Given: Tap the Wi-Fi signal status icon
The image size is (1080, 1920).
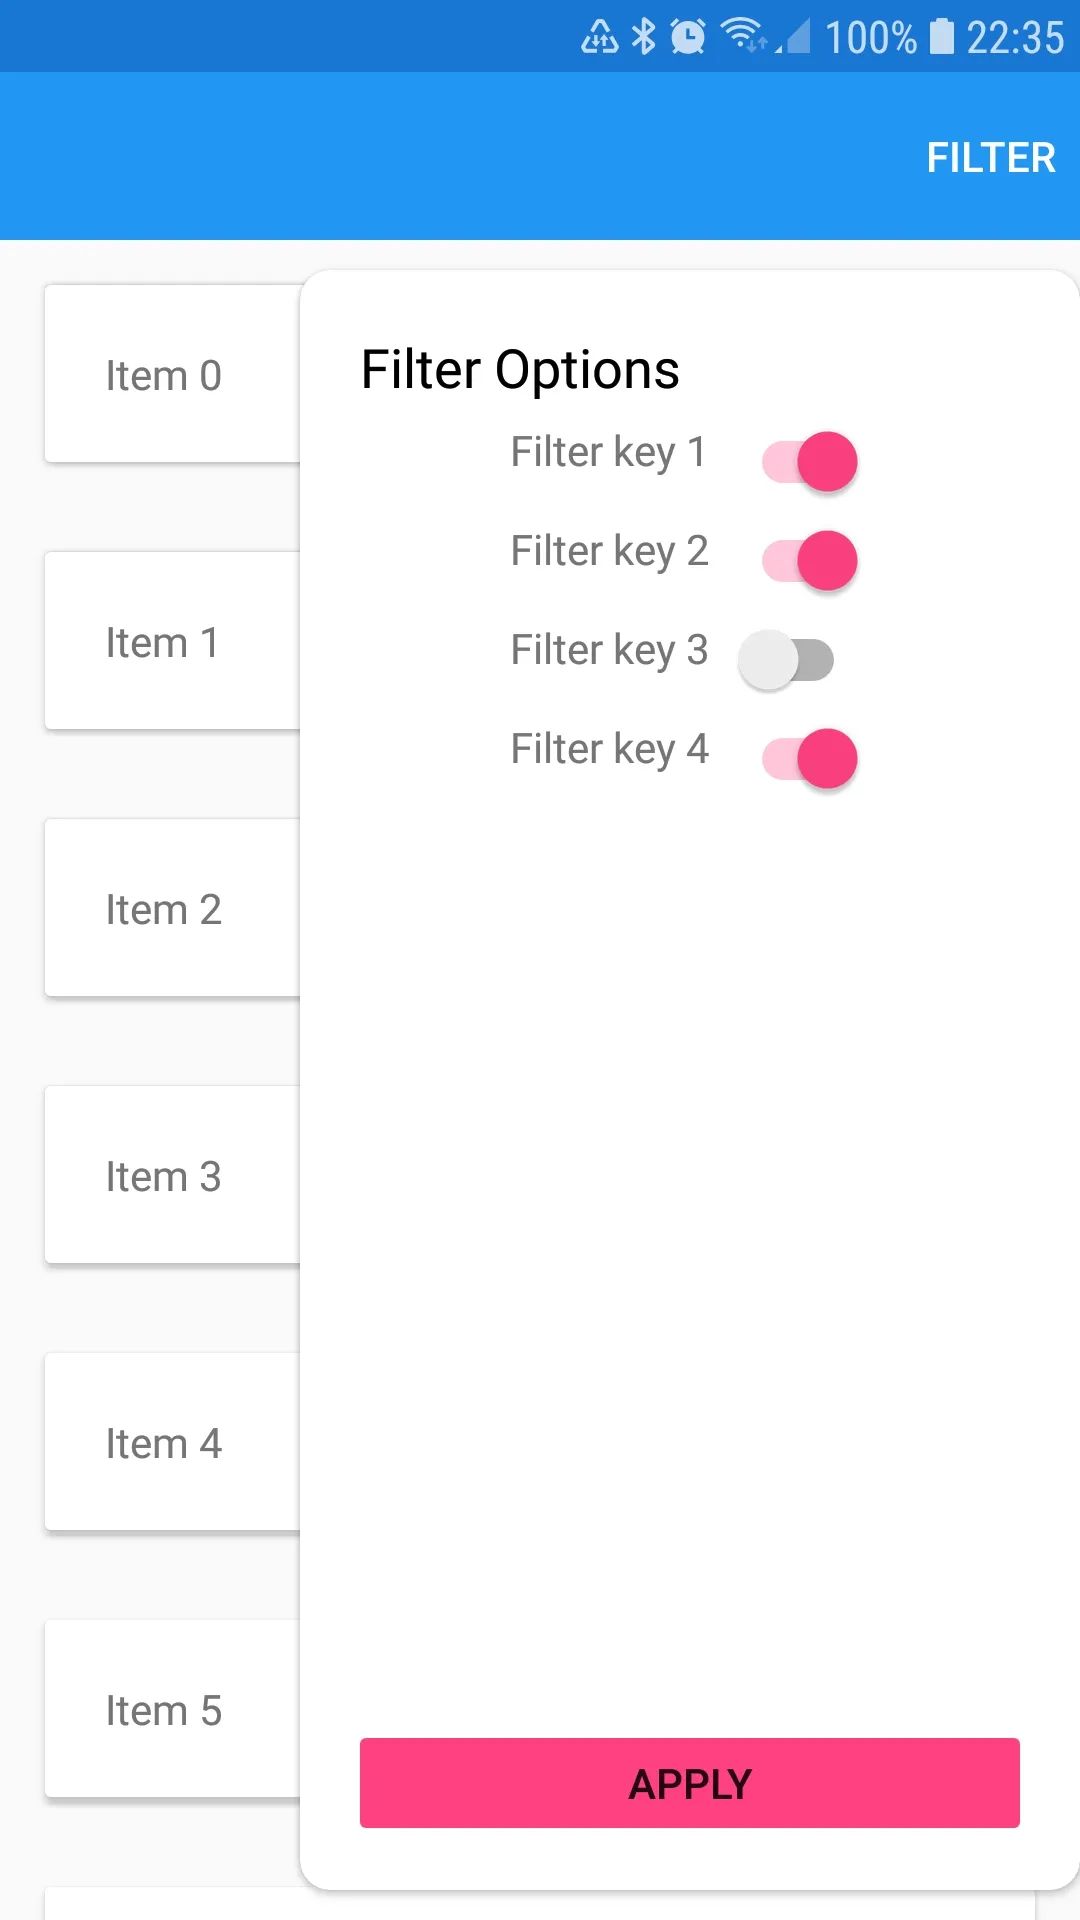Looking at the screenshot, I should (742, 36).
